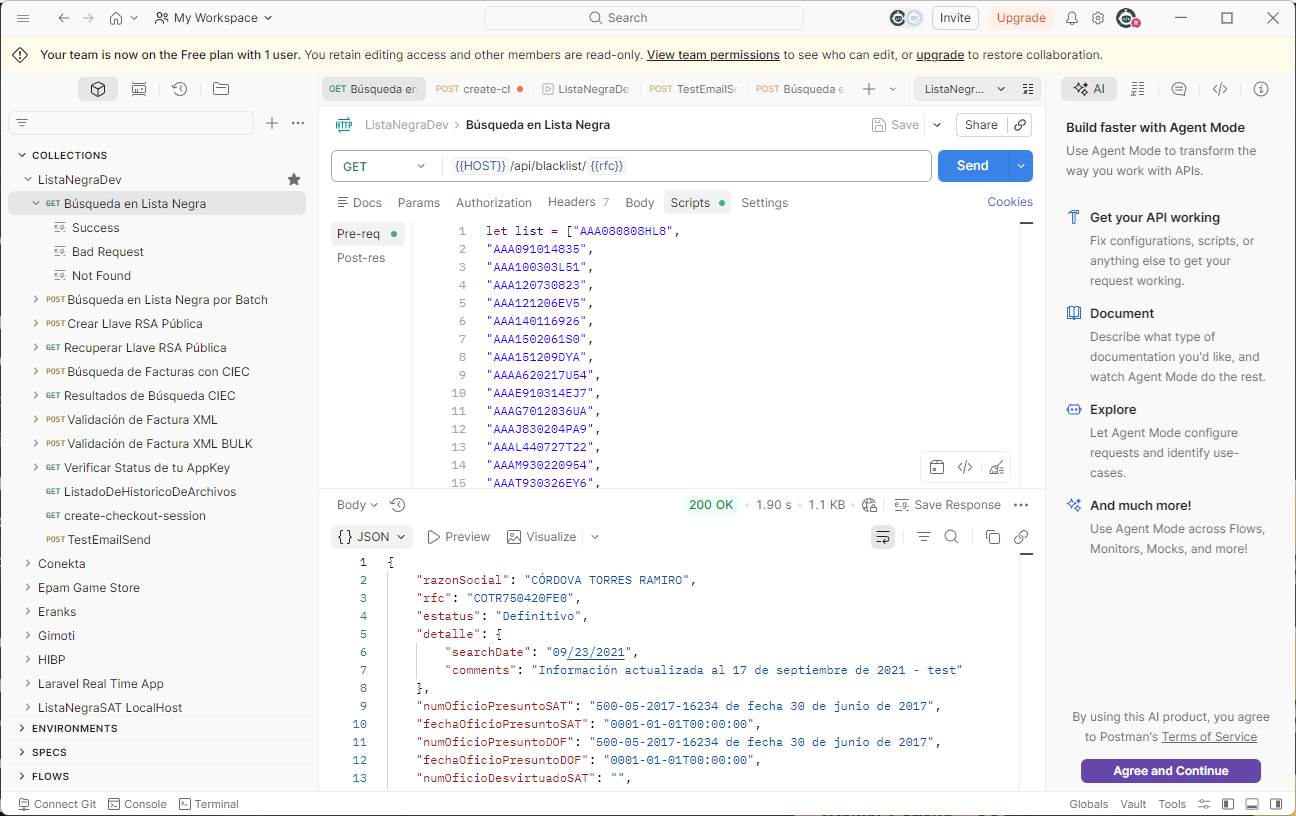
Task: Click the Save Response button
Action: (948, 505)
